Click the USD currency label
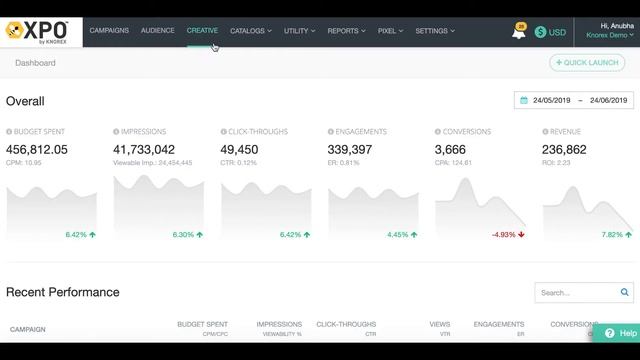 [557, 32]
